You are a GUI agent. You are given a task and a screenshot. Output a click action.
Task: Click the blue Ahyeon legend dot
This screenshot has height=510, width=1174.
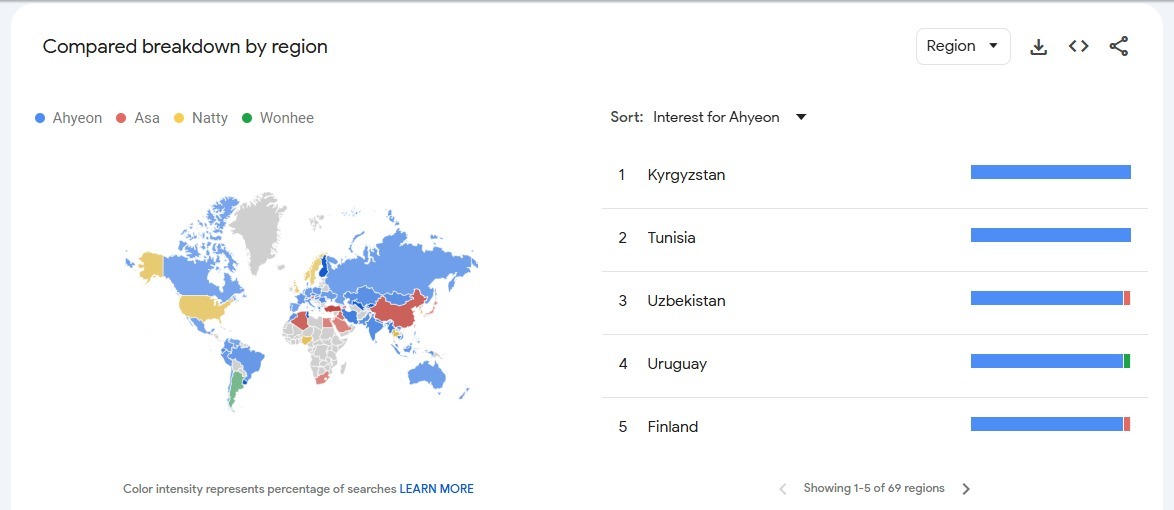point(40,118)
